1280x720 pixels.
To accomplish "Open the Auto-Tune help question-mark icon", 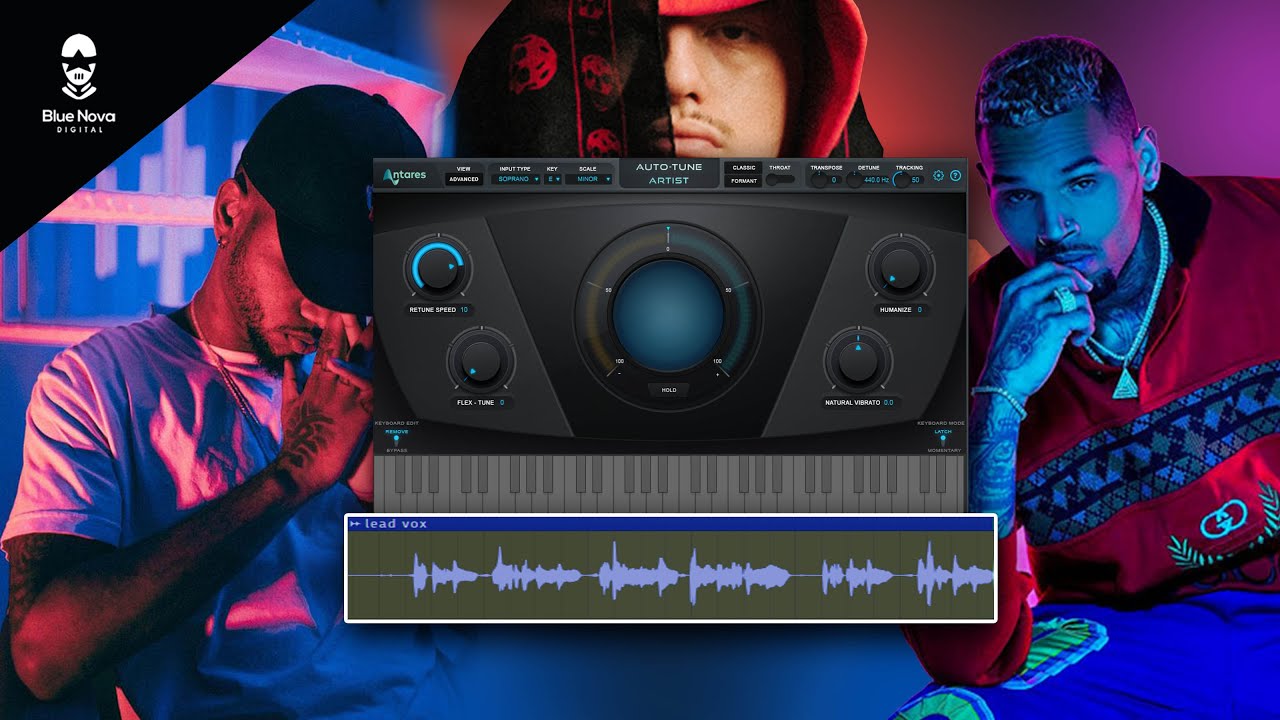I will pyautogui.click(x=955, y=176).
